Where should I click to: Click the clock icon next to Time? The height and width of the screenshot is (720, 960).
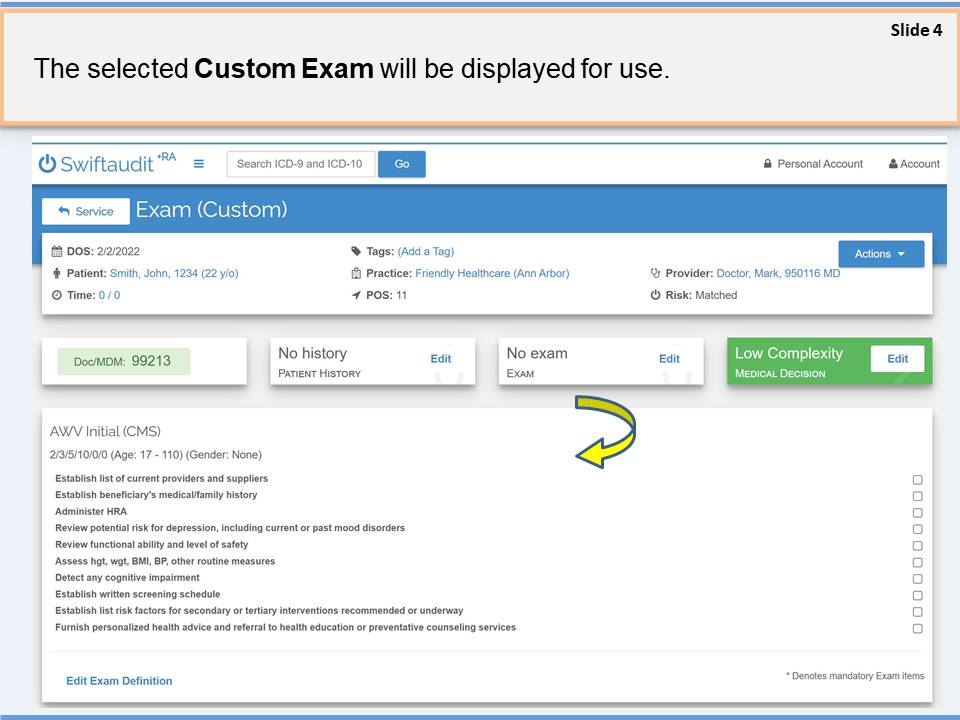click(57, 295)
